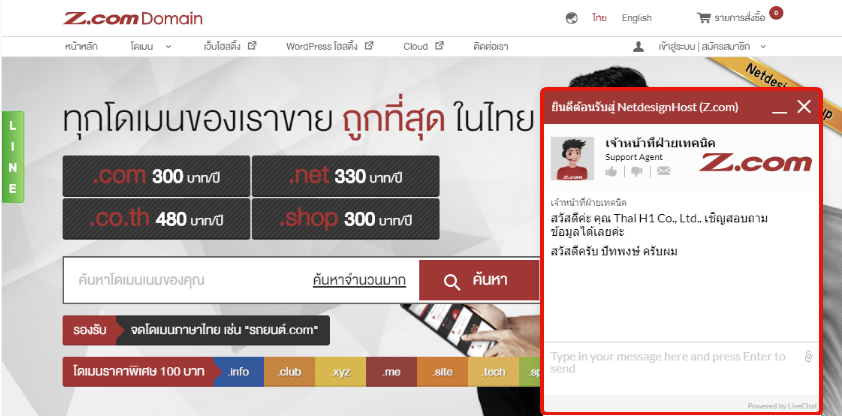Open รายการสั่งซื้อ order list
Screen dimensions: 842x417
739,18
